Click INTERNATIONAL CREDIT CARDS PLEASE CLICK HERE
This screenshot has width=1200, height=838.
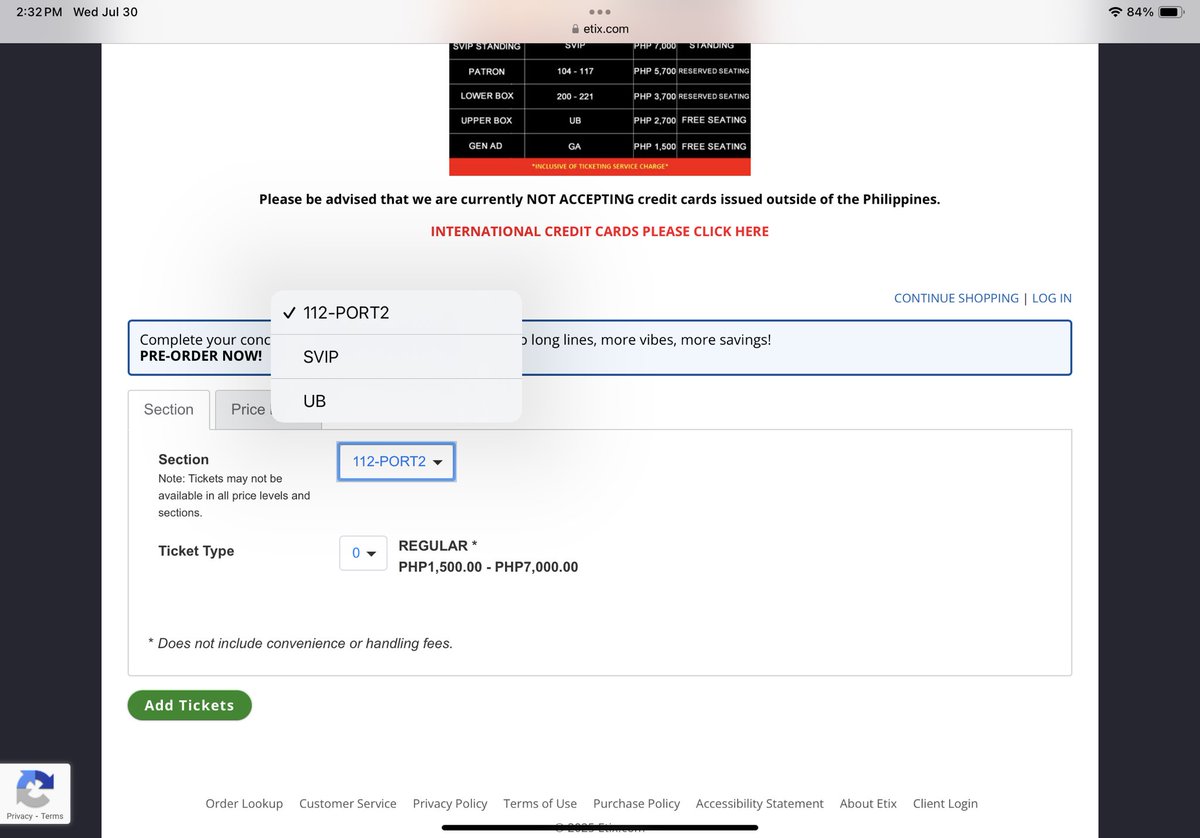600,231
